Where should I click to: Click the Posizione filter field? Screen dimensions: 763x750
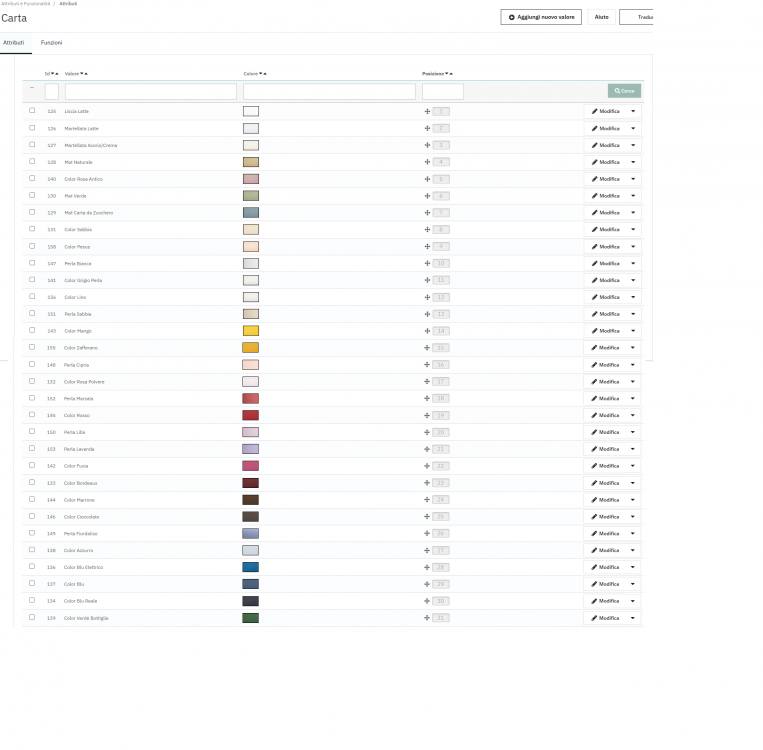[443, 91]
